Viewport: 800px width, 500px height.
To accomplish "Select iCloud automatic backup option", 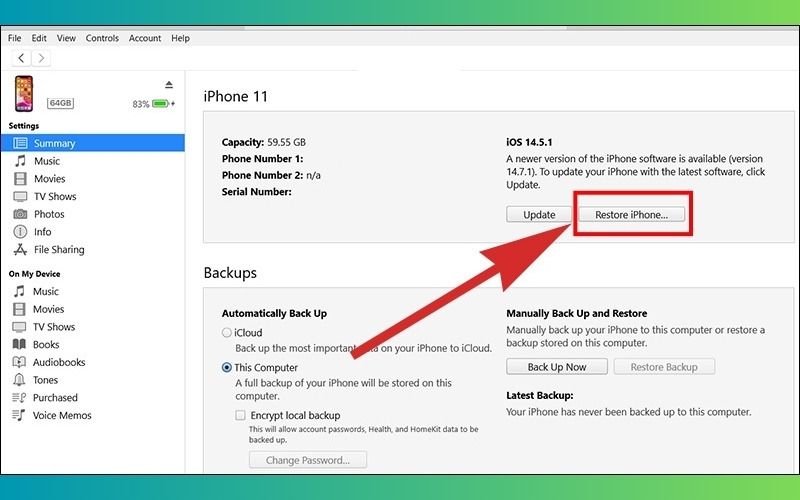I will [x=227, y=333].
